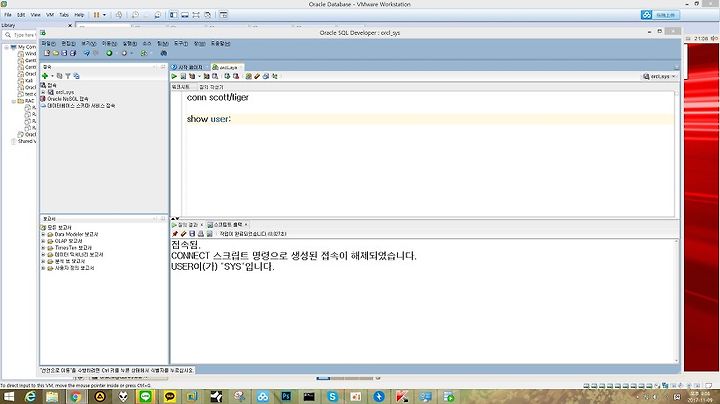Click the Windows Start button
This screenshot has height=404, width=720.
(x=9, y=397)
